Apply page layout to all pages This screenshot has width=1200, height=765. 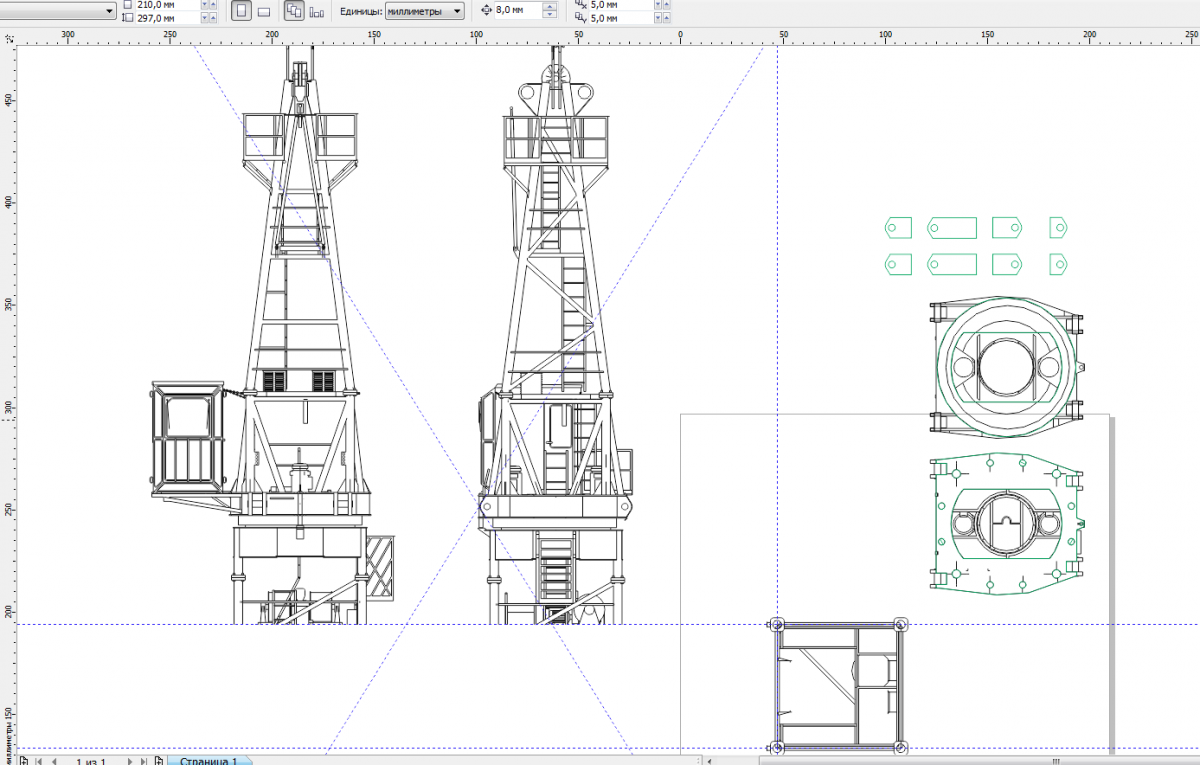pyautogui.click(x=294, y=11)
